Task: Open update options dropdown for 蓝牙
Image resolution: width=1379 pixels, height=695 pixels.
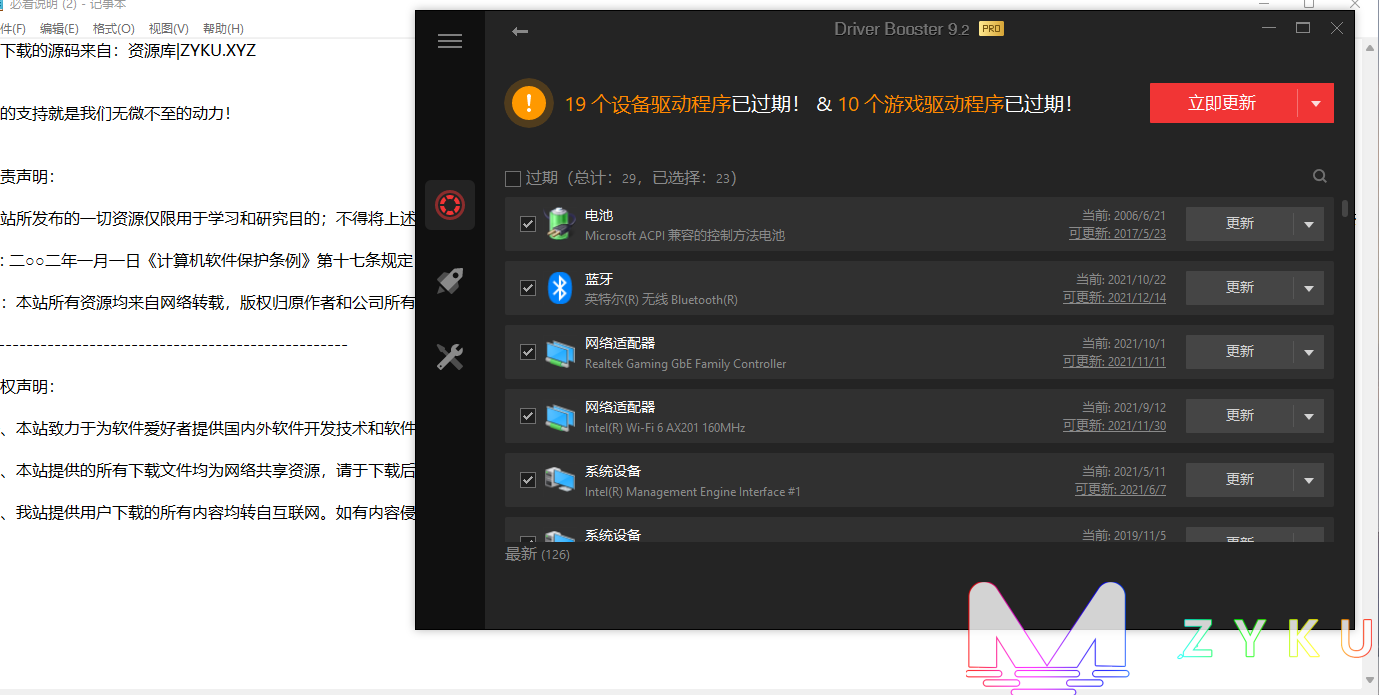Action: pyautogui.click(x=1309, y=288)
